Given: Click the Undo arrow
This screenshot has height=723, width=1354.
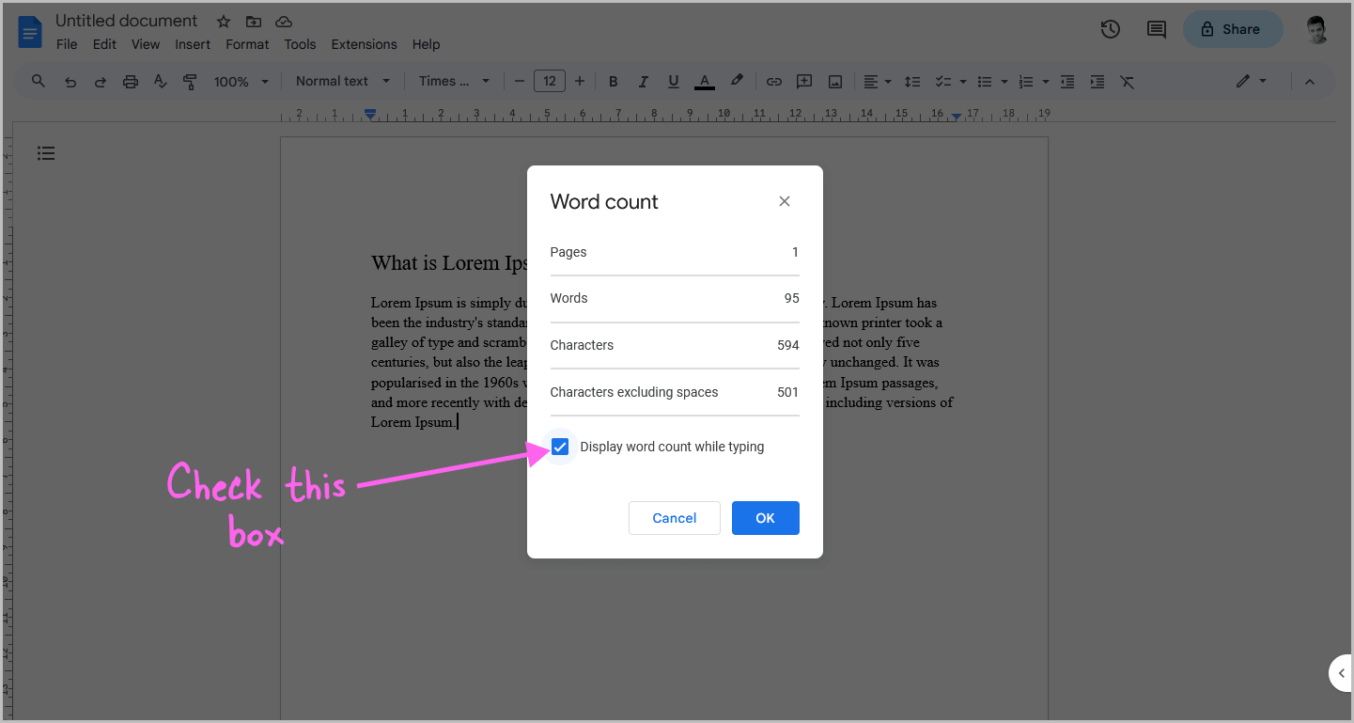Looking at the screenshot, I should [70, 82].
